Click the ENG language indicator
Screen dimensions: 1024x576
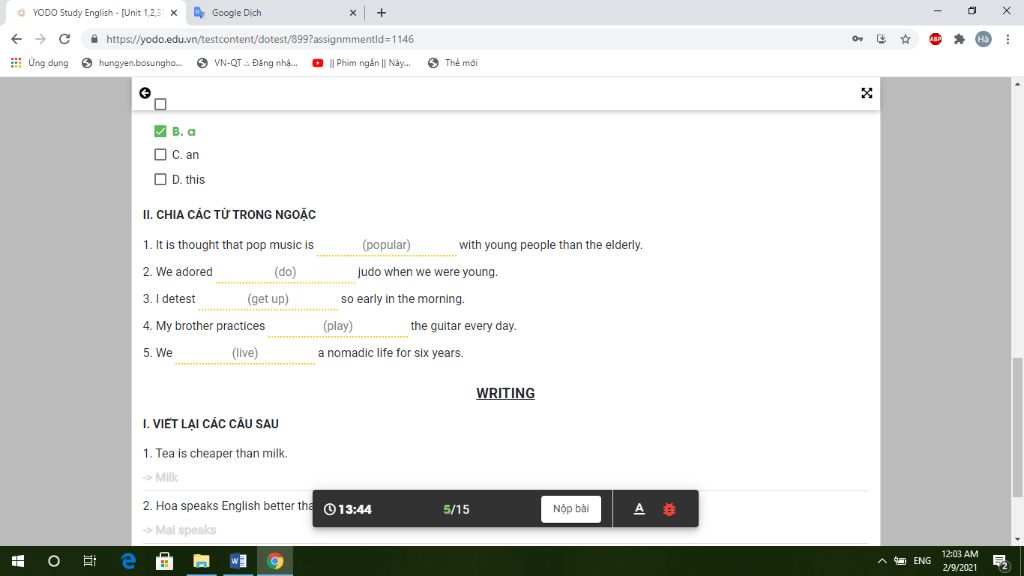coord(922,561)
